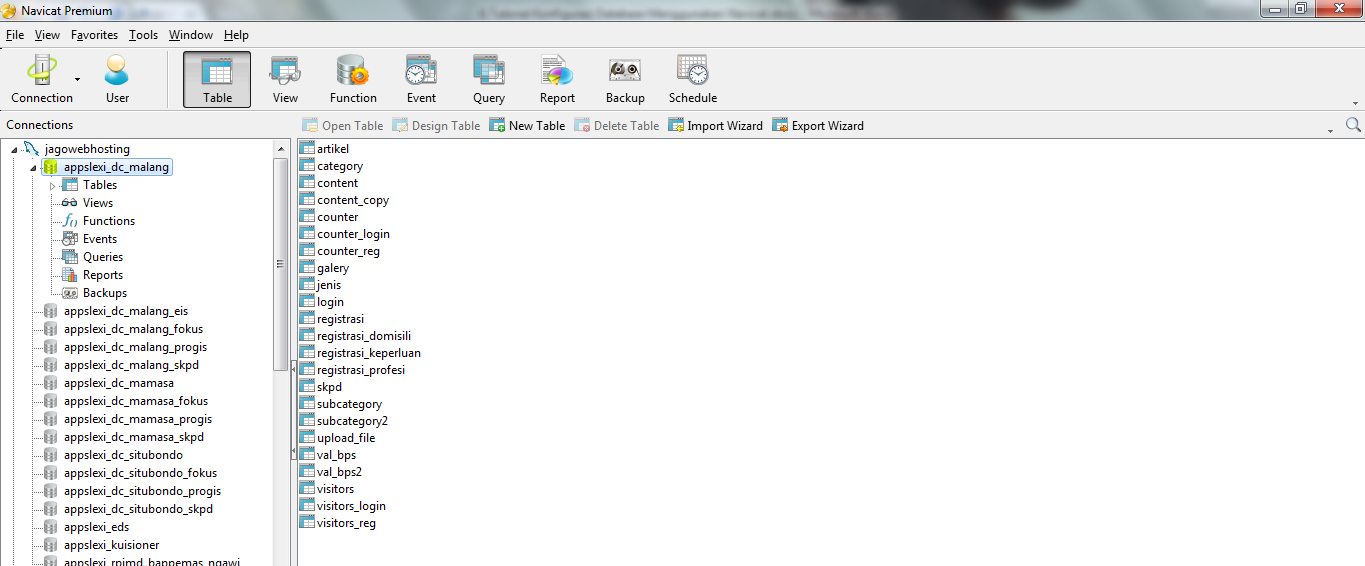Viewport: 1365px width, 566px height.
Task: Open the main toolbar overflow arrow
Action: coord(1356,103)
